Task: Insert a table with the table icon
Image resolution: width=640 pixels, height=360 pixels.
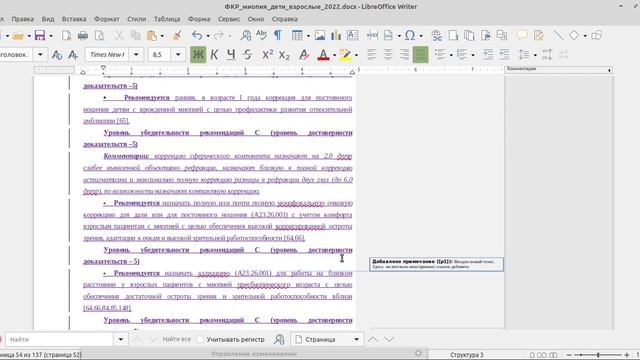Action: 297,36
